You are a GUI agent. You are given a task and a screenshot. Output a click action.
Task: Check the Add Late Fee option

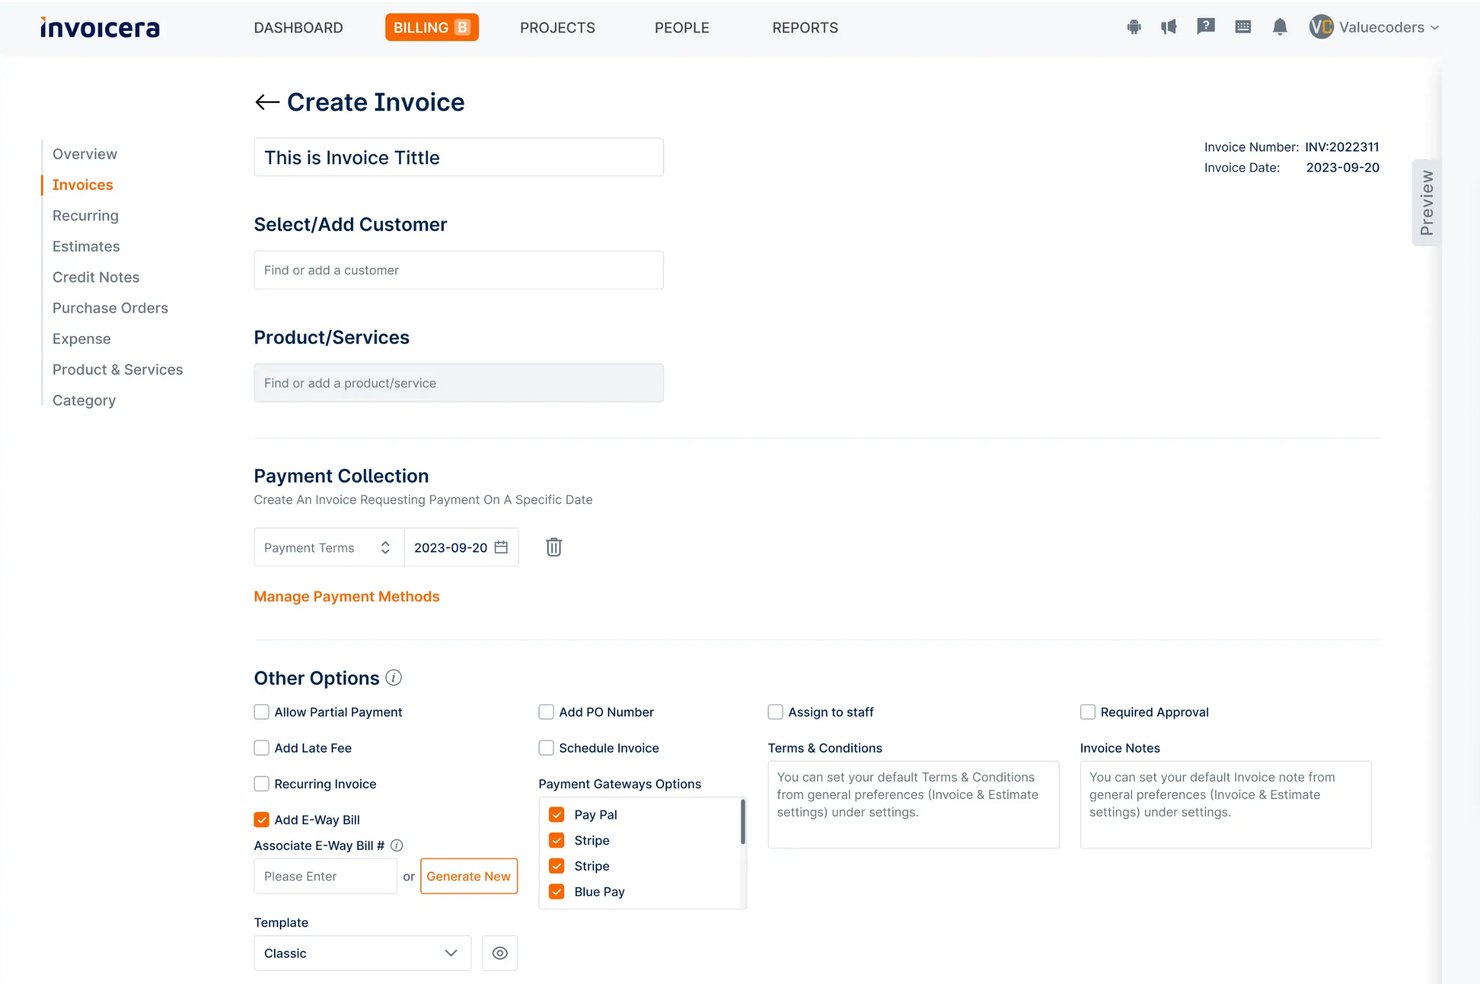(x=262, y=748)
